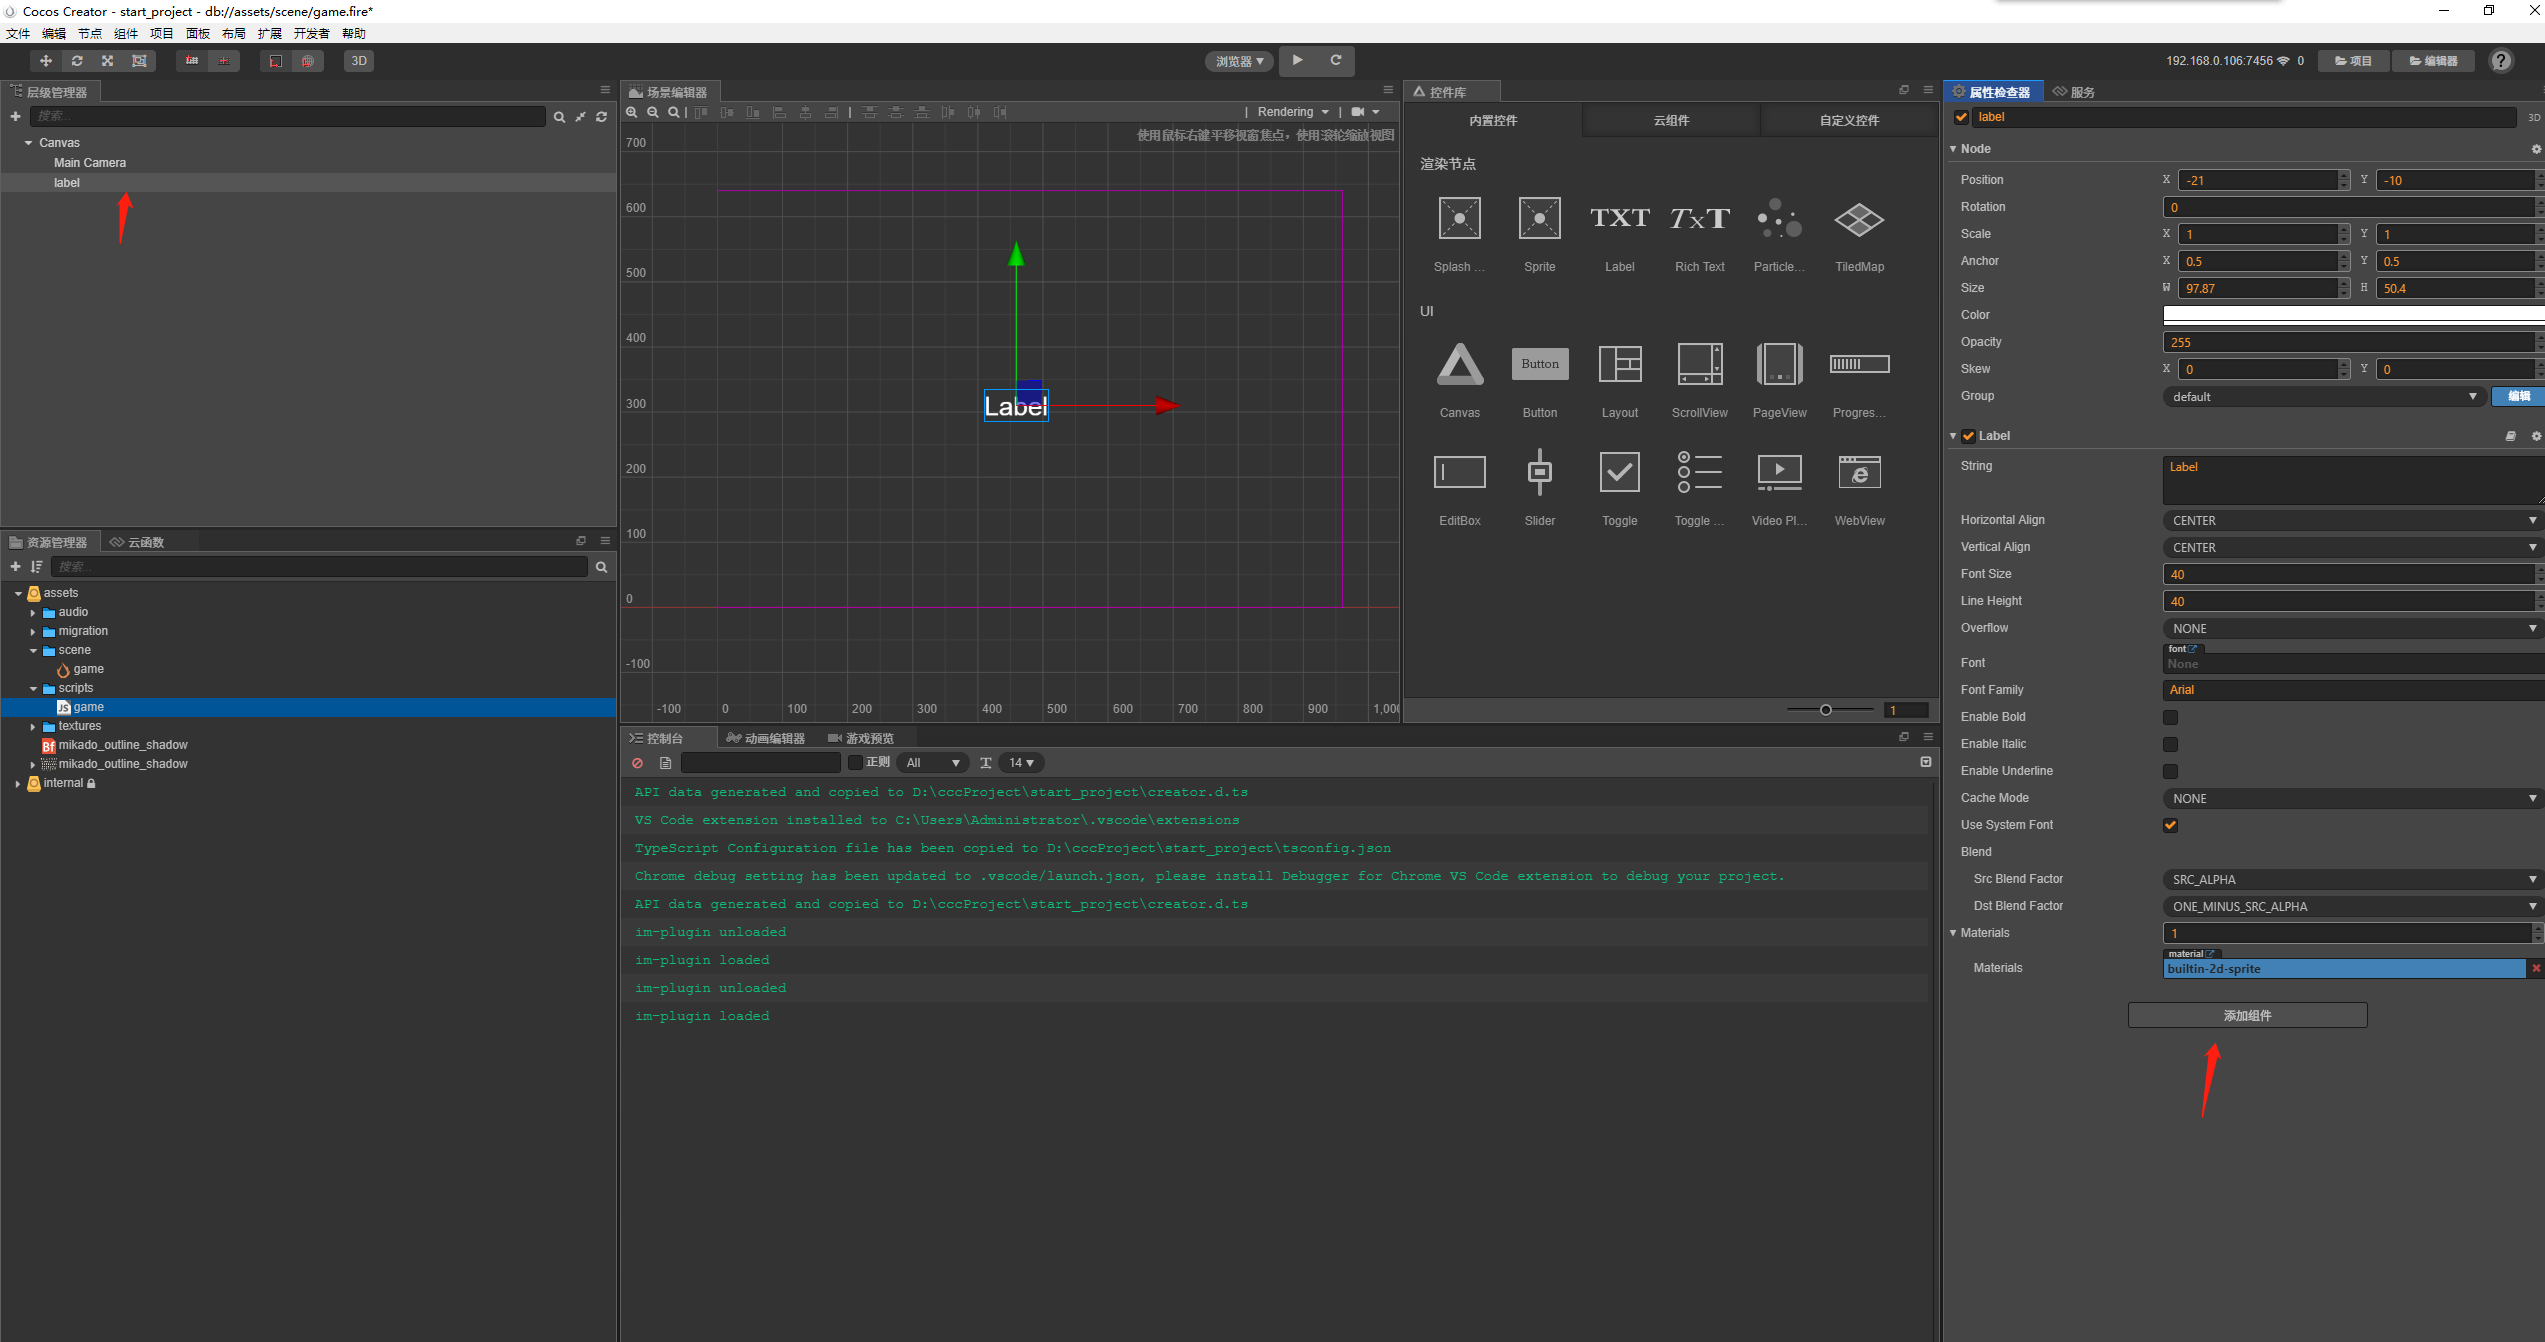Select the Rotate tool in the toolbar
This screenshot has height=1342, width=2545.
coord(77,61)
